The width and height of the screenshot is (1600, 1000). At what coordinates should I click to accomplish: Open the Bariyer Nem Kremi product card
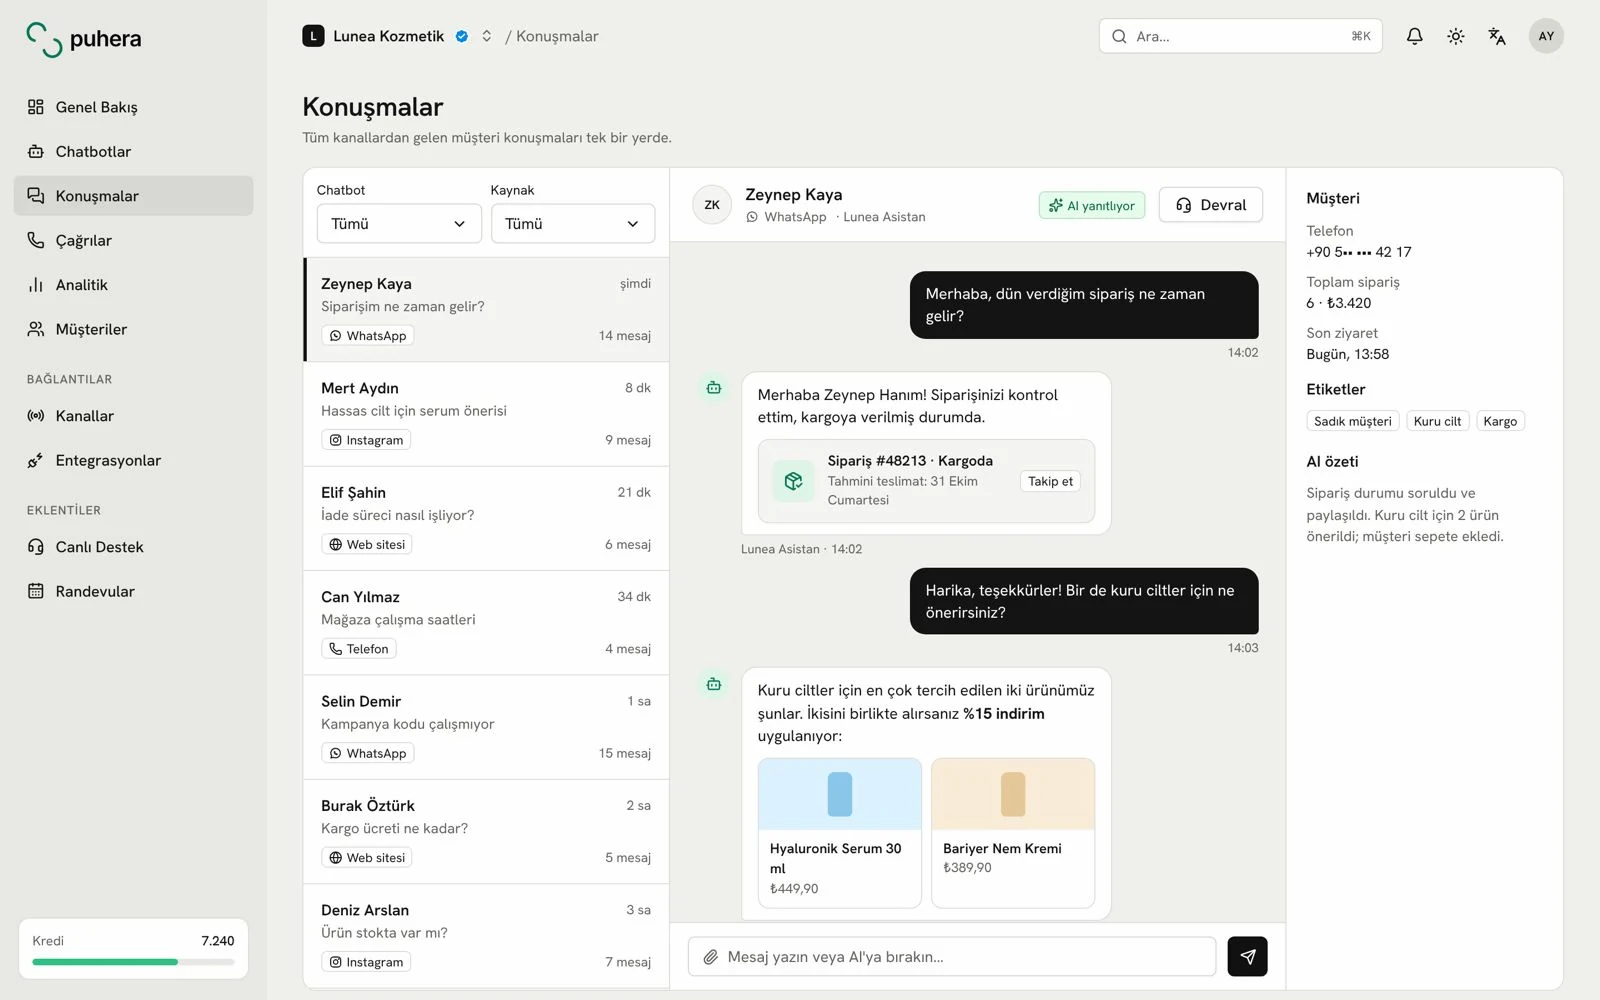pos(1013,833)
